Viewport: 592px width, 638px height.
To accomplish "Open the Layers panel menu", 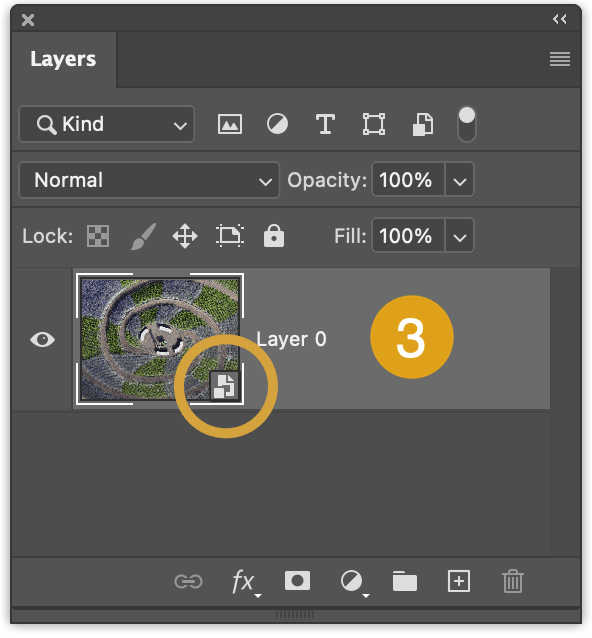I will pos(560,59).
